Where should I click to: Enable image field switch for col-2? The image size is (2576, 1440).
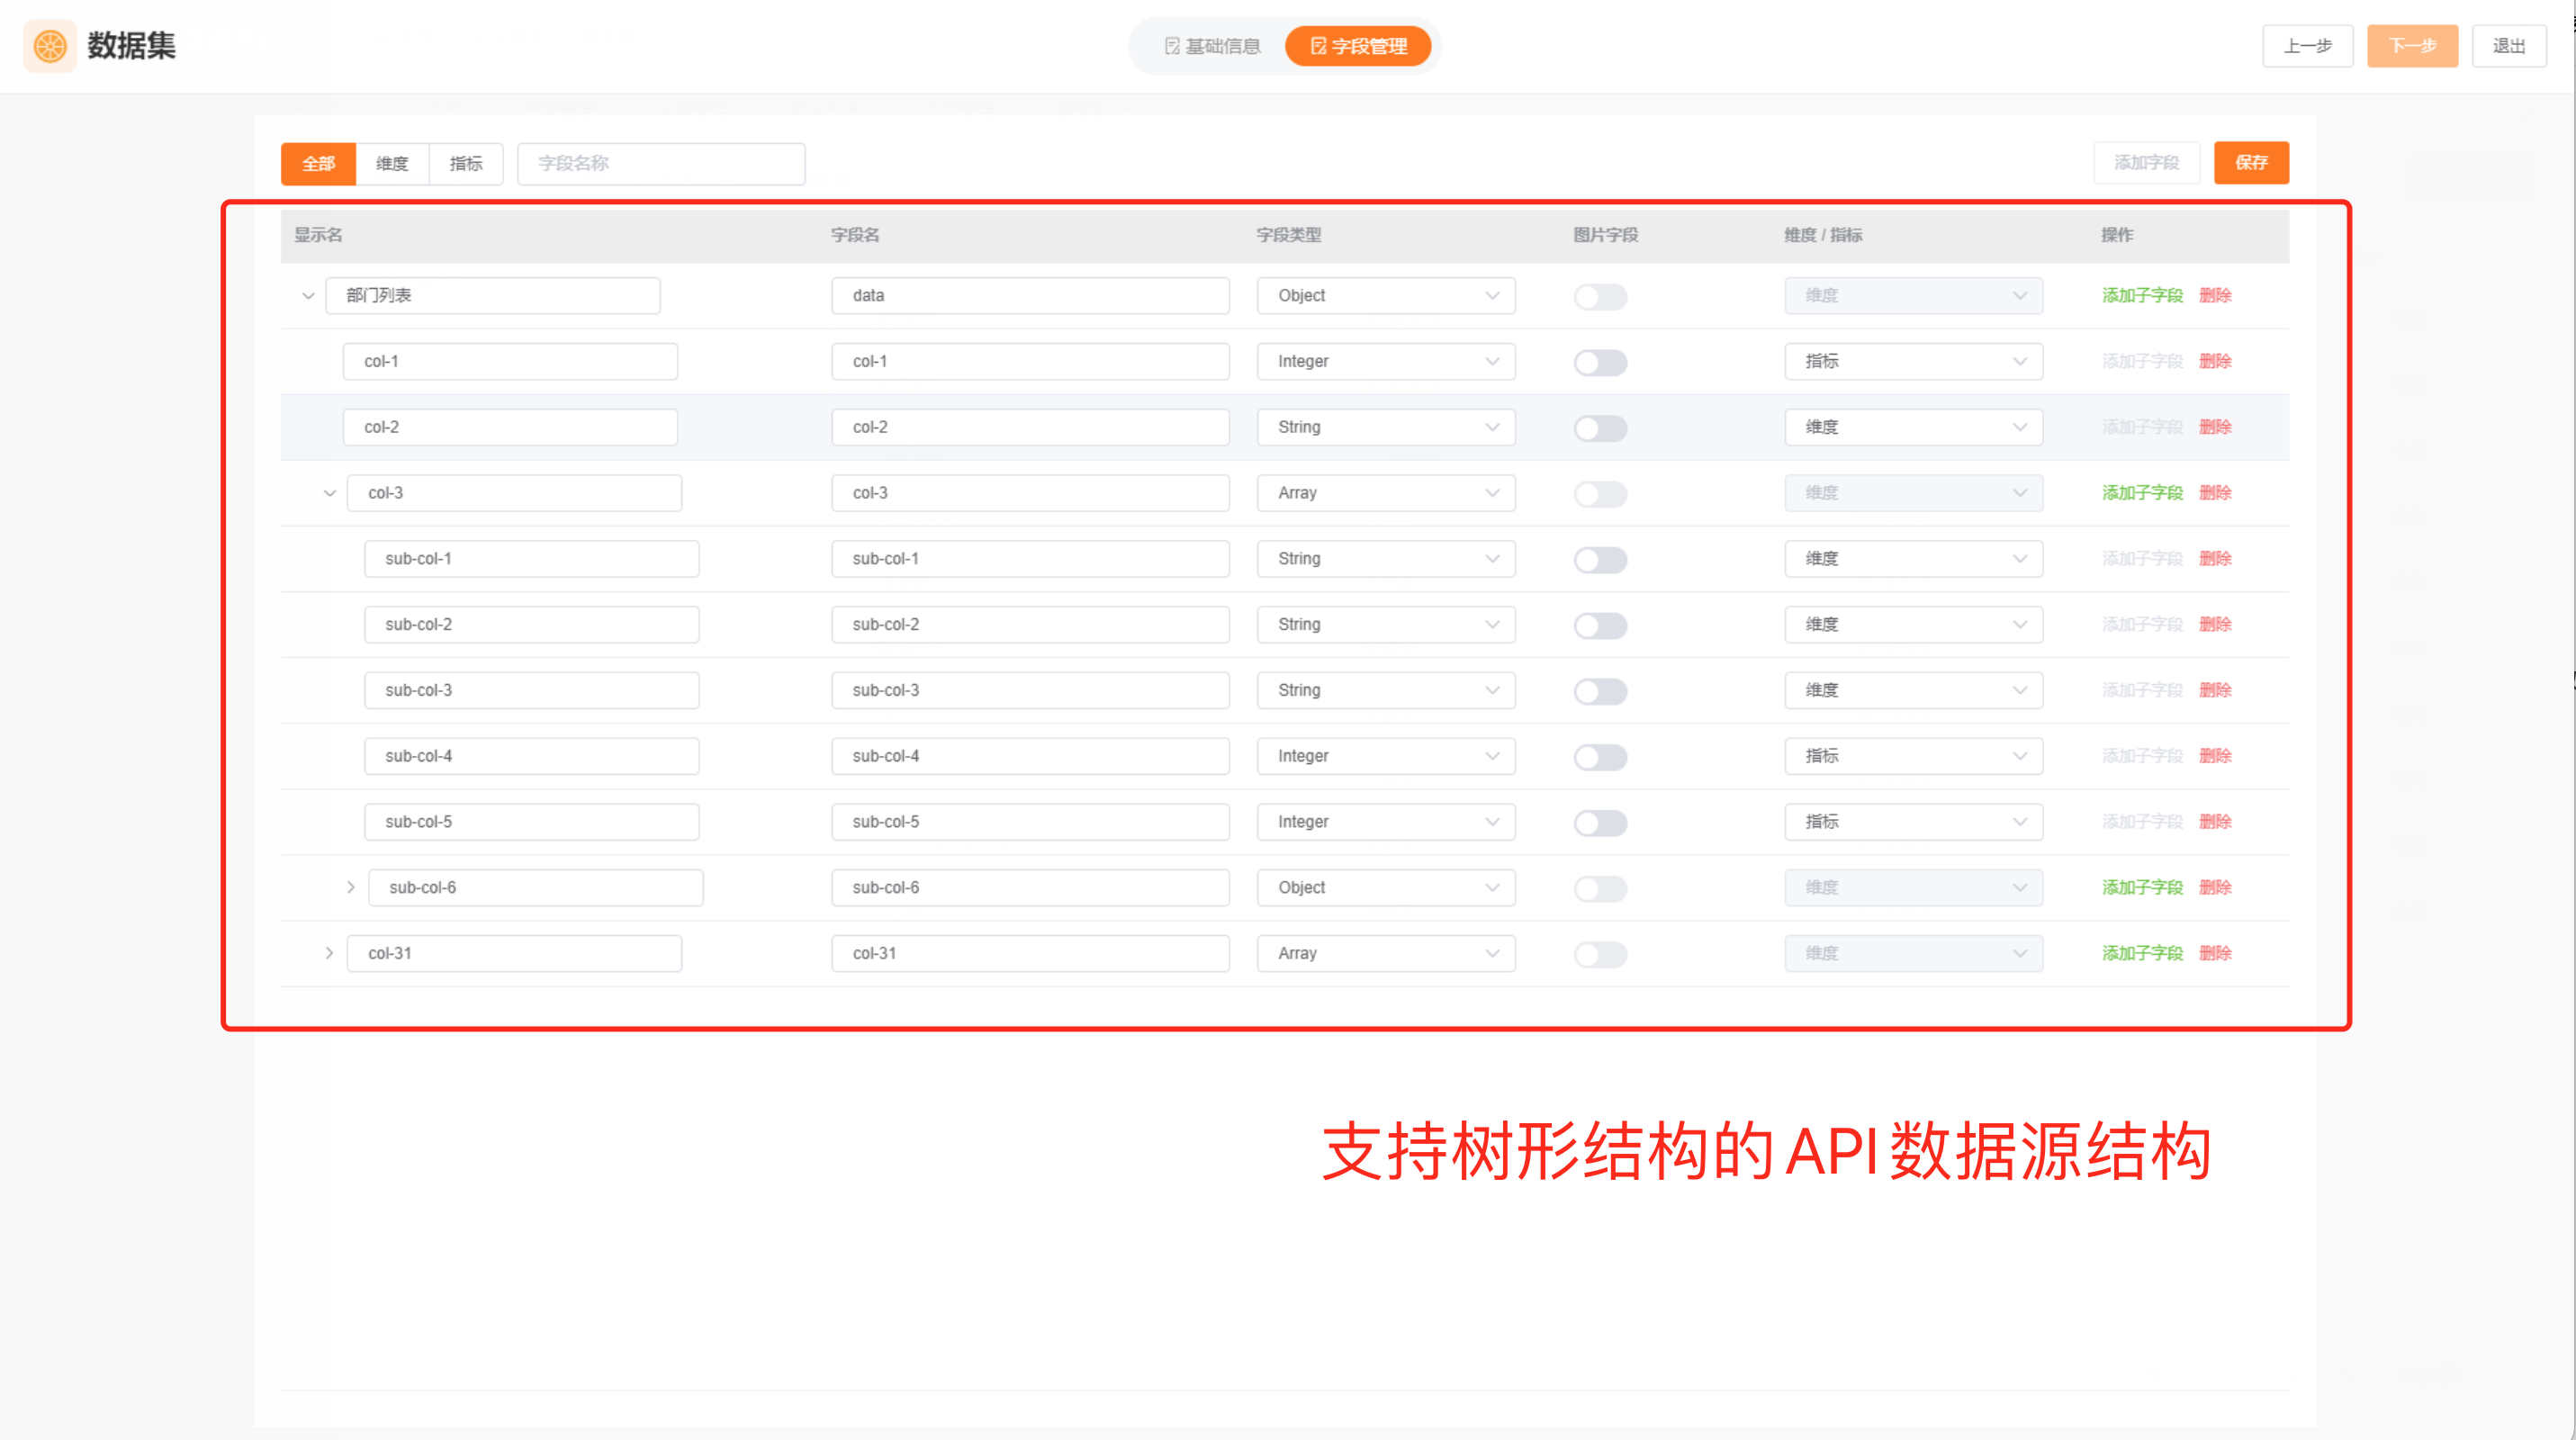[1600, 428]
